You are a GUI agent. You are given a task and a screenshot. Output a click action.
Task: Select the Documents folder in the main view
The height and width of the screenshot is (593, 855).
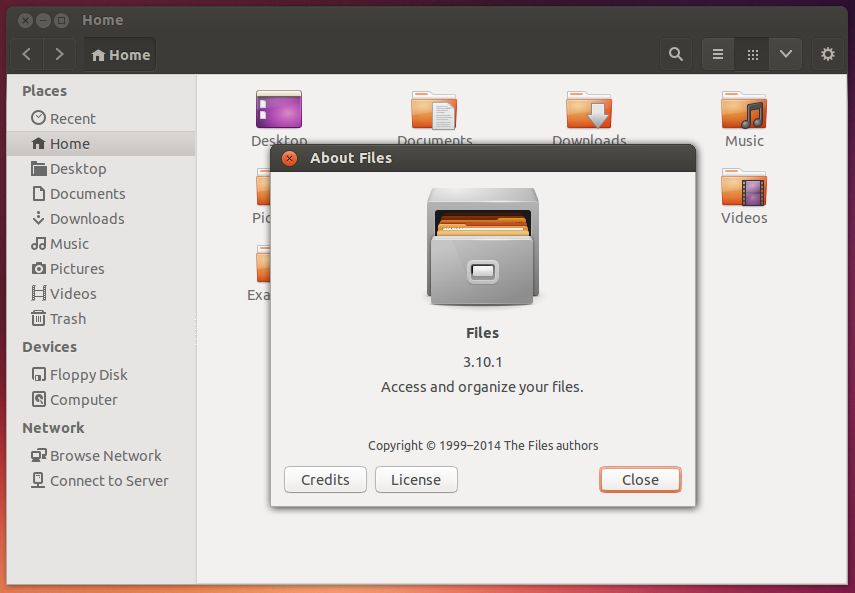click(434, 110)
